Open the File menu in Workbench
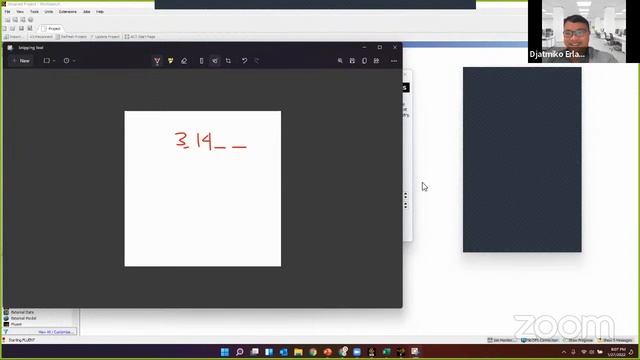 point(7,12)
